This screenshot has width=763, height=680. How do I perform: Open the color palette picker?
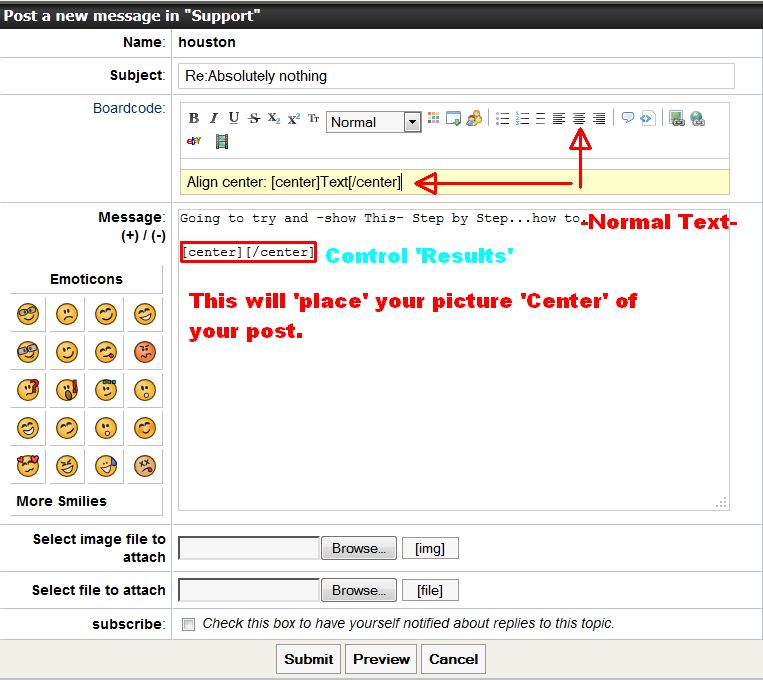[x=433, y=118]
